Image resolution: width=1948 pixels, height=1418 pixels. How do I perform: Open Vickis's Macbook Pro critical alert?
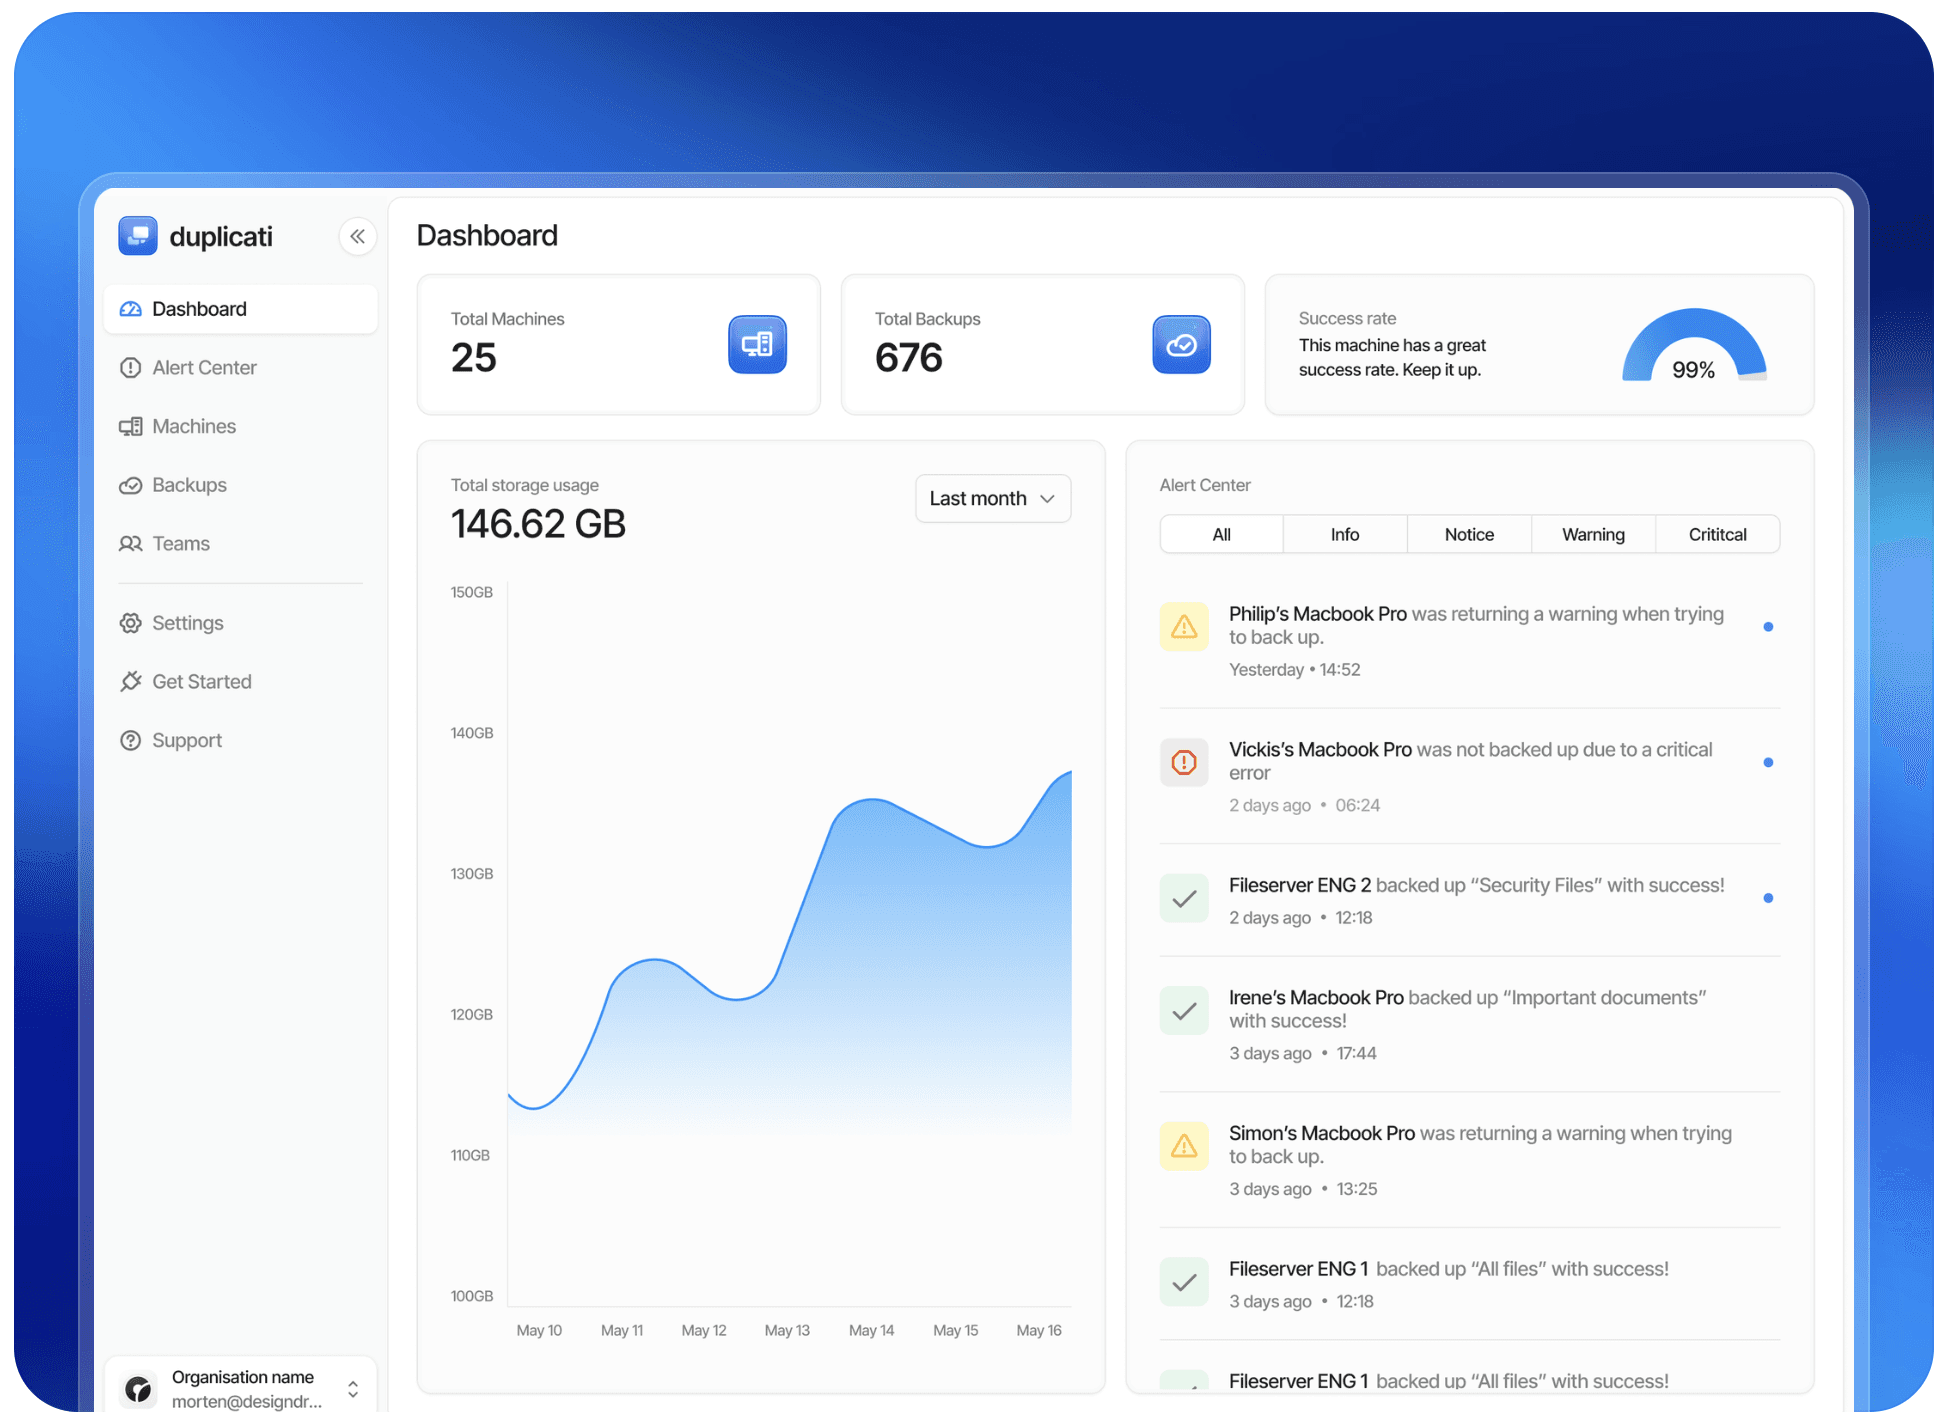pos(1319,750)
